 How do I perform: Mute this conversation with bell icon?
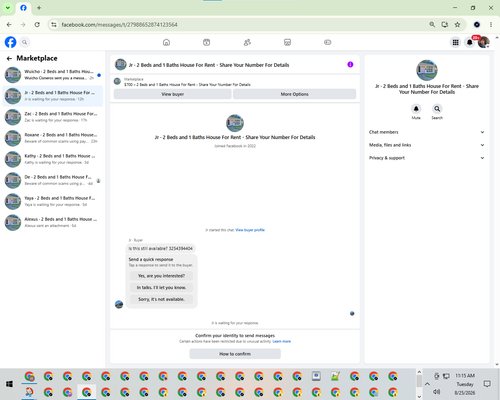click(416, 109)
